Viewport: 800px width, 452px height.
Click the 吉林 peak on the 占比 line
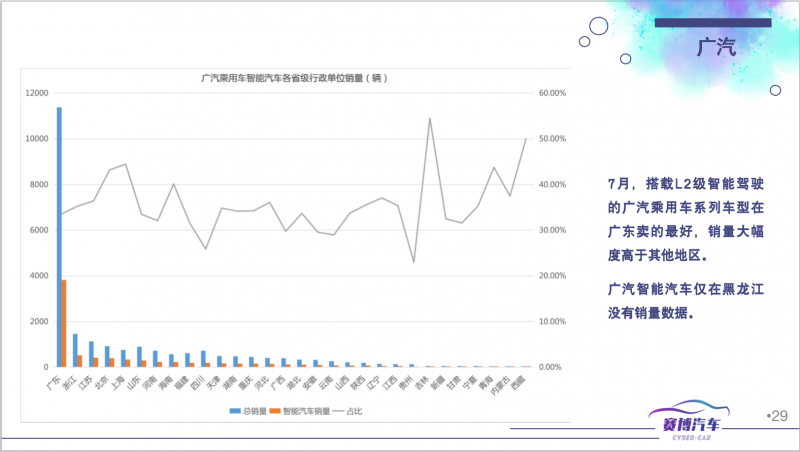pos(430,118)
